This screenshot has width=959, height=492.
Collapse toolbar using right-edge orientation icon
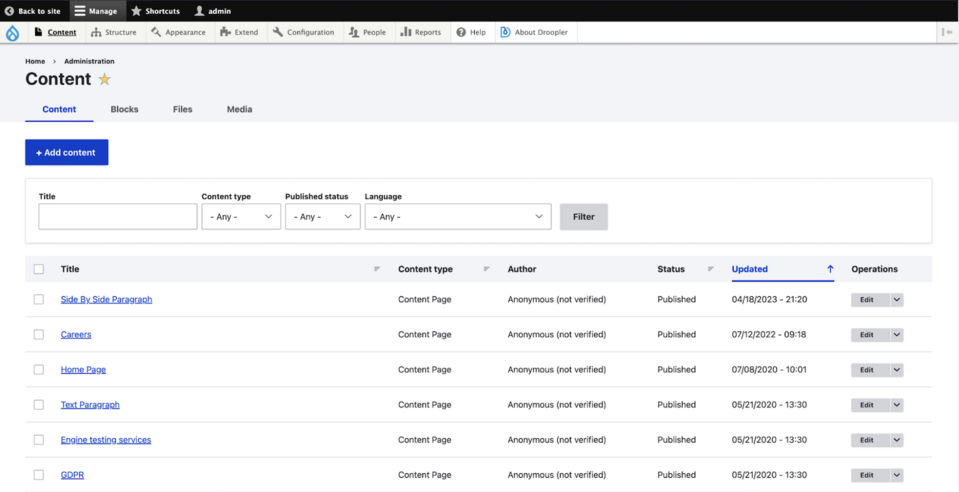point(949,32)
